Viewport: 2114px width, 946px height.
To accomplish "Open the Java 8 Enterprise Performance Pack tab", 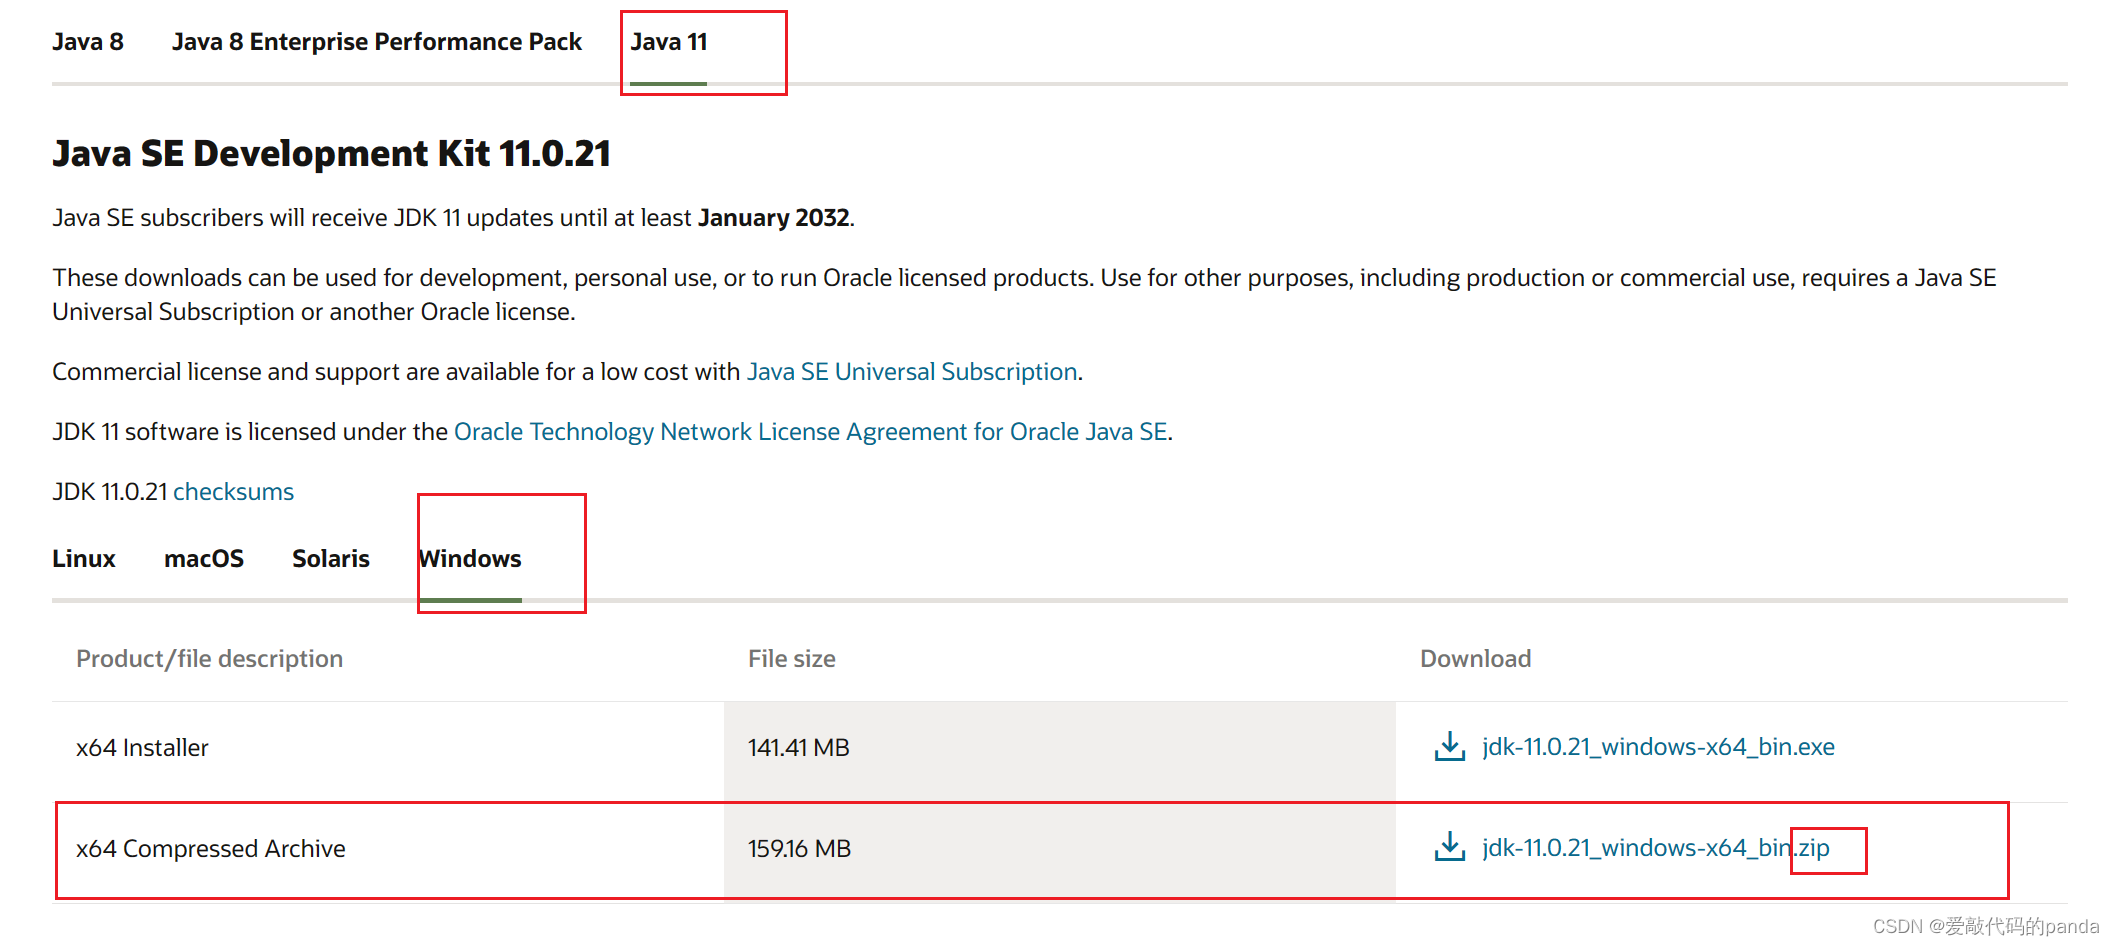I will pyautogui.click(x=376, y=42).
